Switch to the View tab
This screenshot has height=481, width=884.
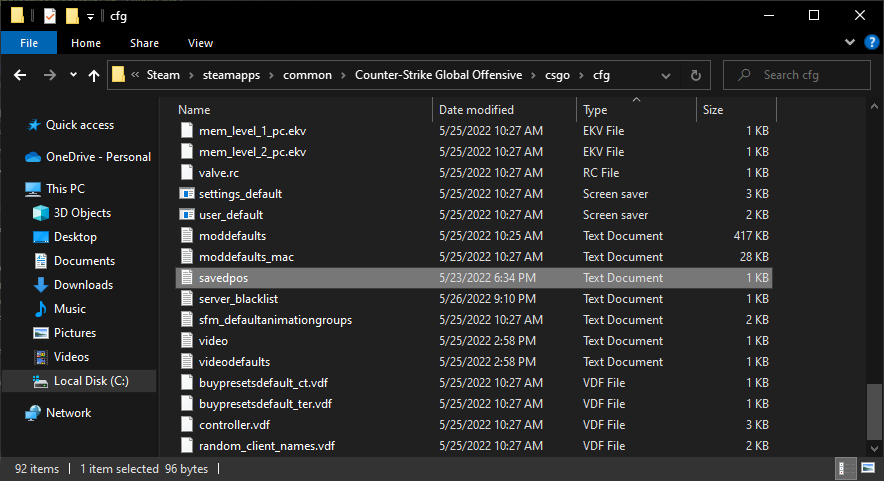tap(200, 43)
